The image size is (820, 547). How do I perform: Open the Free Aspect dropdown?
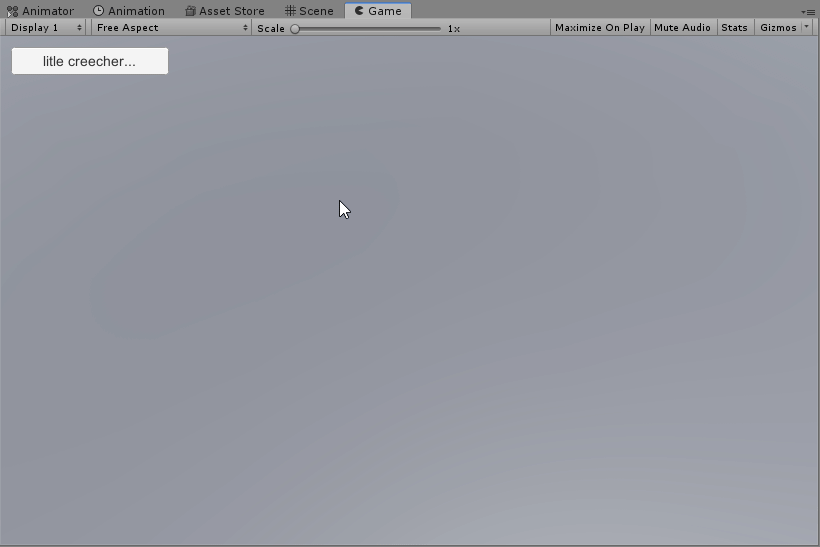coord(172,28)
